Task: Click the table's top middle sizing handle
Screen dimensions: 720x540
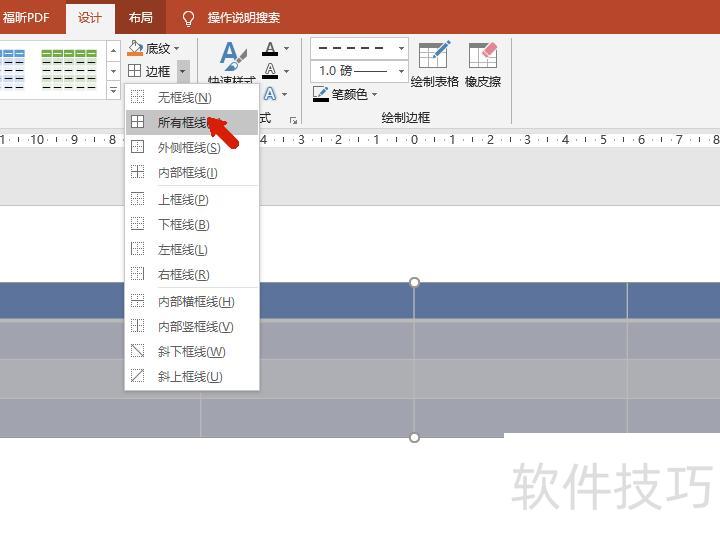Action: click(414, 282)
